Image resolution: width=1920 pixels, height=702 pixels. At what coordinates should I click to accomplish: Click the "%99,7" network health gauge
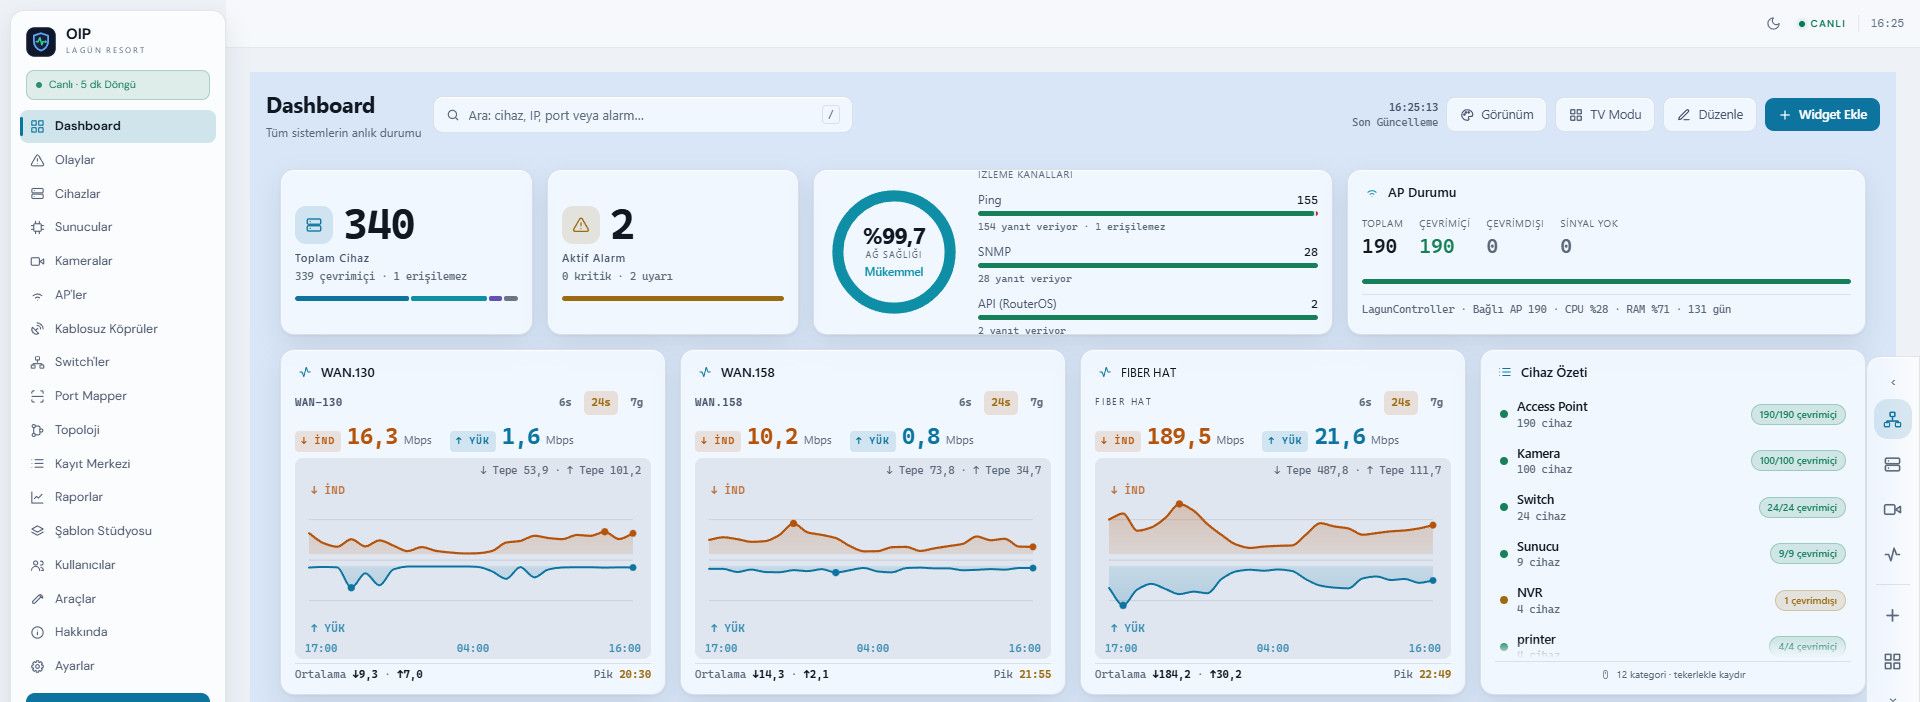point(894,252)
